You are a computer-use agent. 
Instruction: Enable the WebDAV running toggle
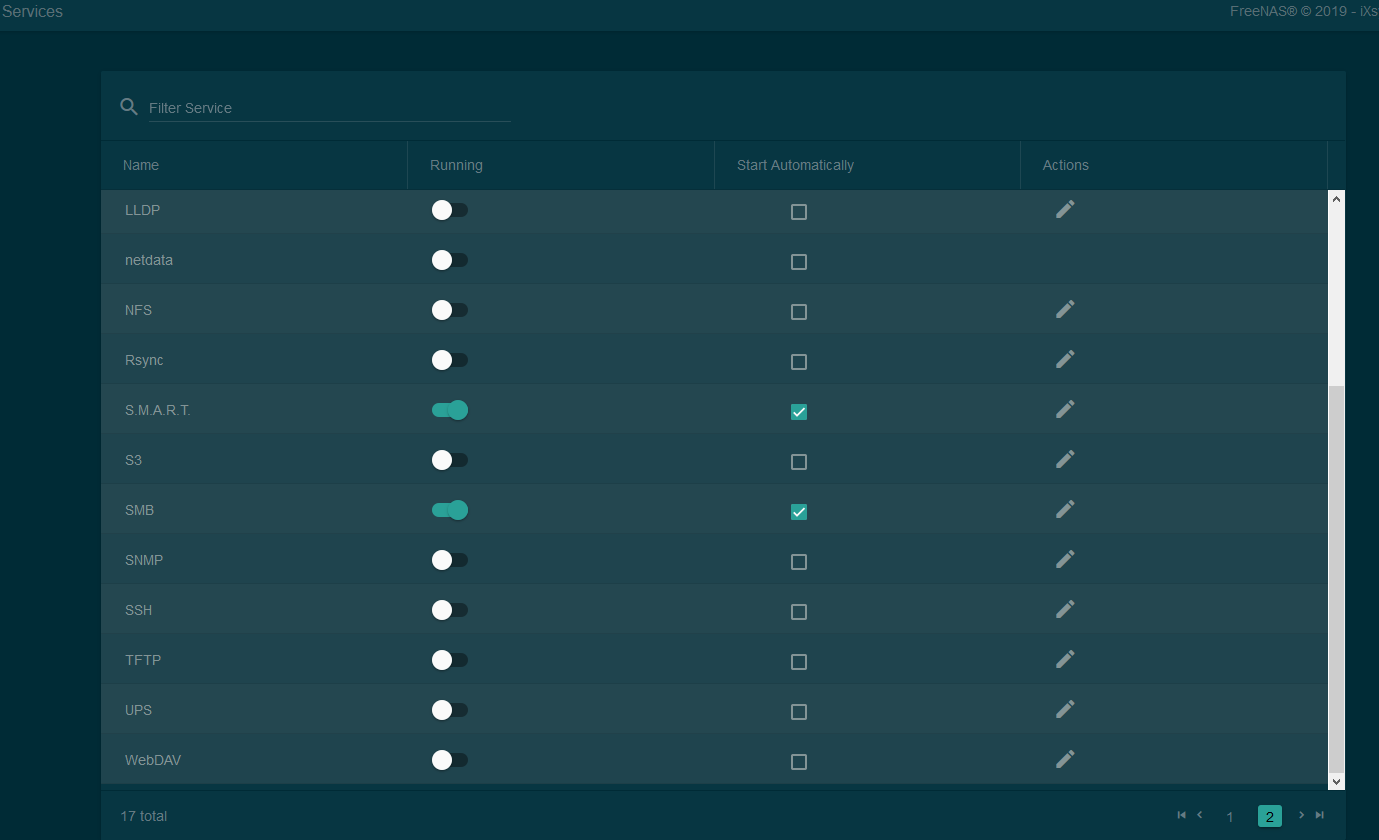(x=450, y=760)
